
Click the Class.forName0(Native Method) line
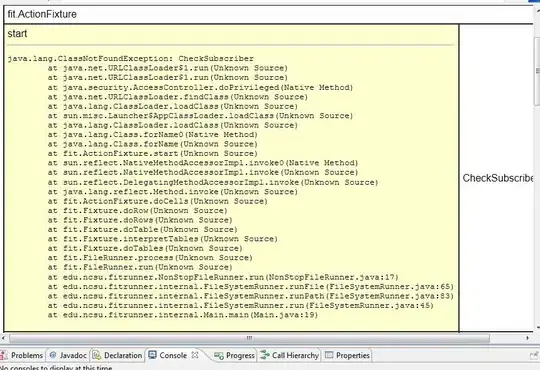click(153, 135)
